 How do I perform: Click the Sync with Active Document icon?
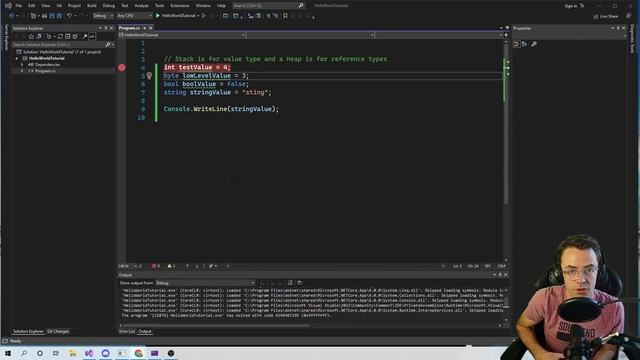tap(60, 36)
